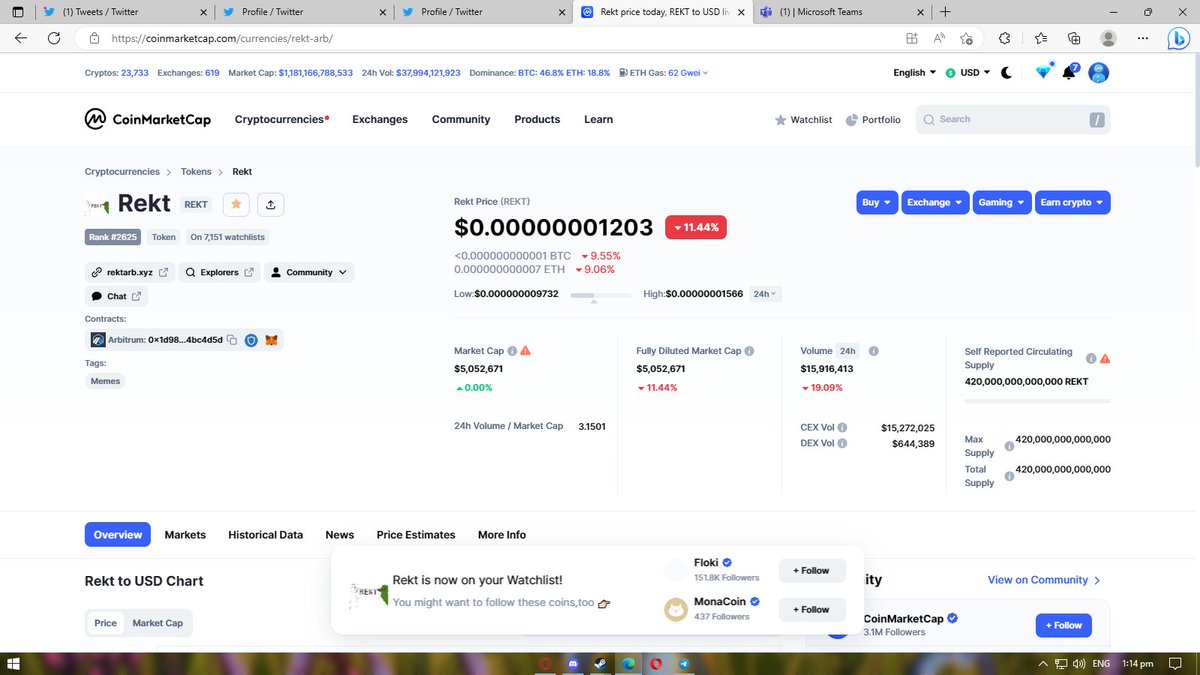Open the Learn menu

click(598, 119)
